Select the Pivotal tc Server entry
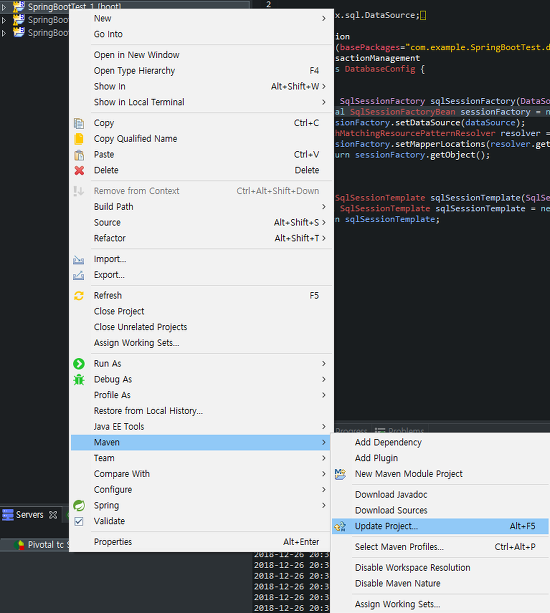550x613 pixels. pos(41,545)
